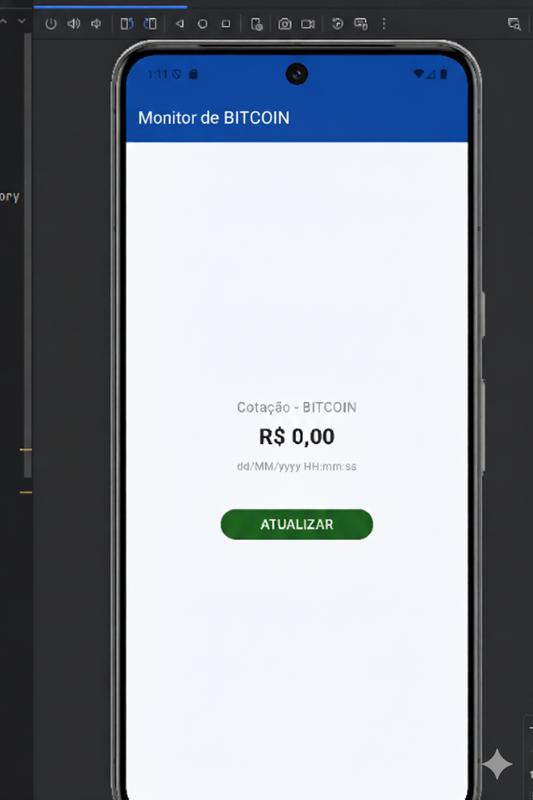
Task: Click the up chevron arrow at top left
Action: (x=4, y=21)
